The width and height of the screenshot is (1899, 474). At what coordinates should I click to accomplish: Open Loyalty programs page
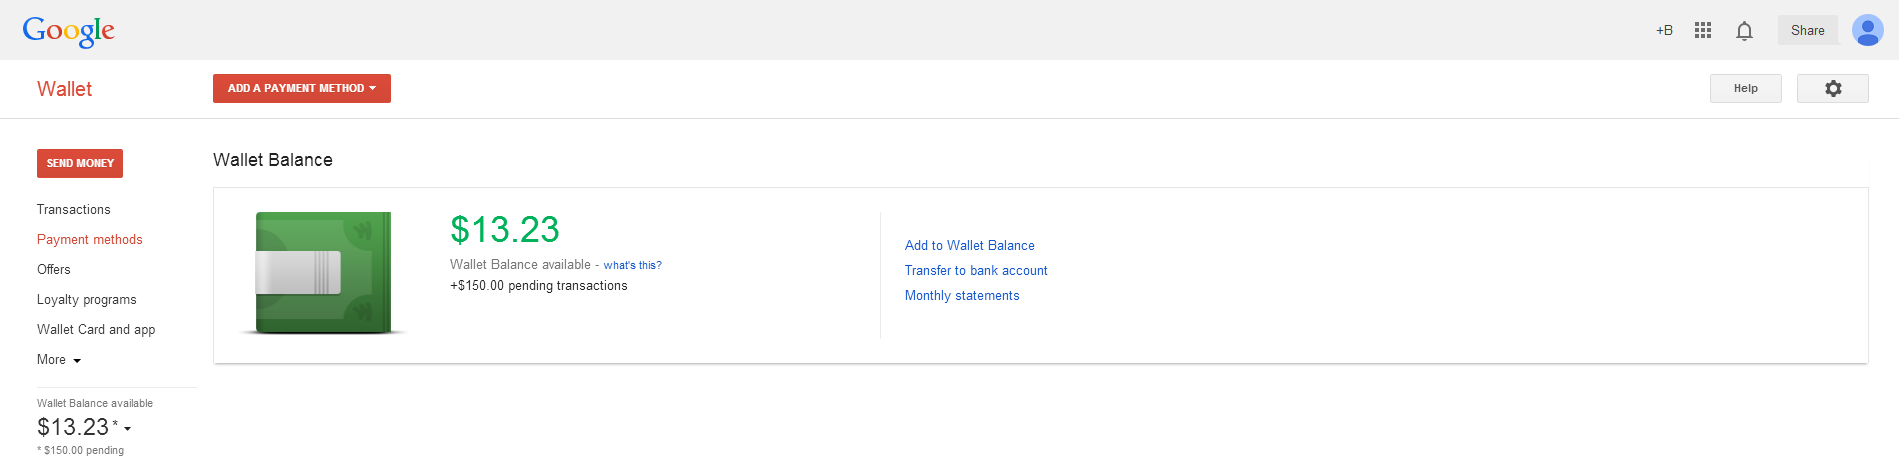(x=87, y=300)
